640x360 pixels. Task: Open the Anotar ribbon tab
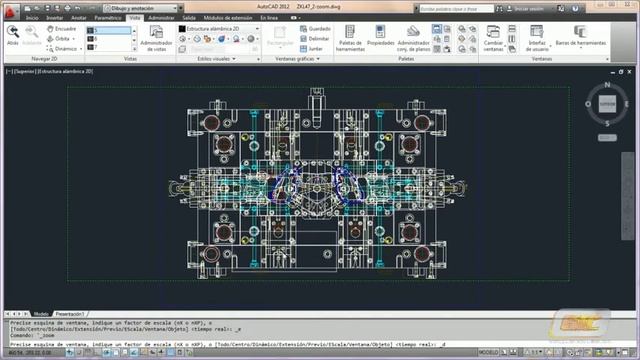(x=78, y=18)
